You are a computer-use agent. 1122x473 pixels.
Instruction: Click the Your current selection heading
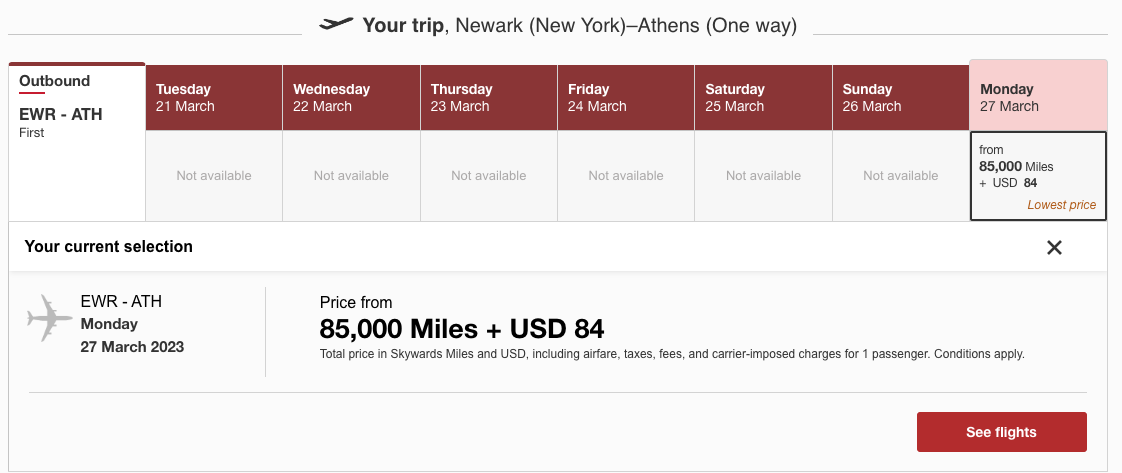pos(108,246)
